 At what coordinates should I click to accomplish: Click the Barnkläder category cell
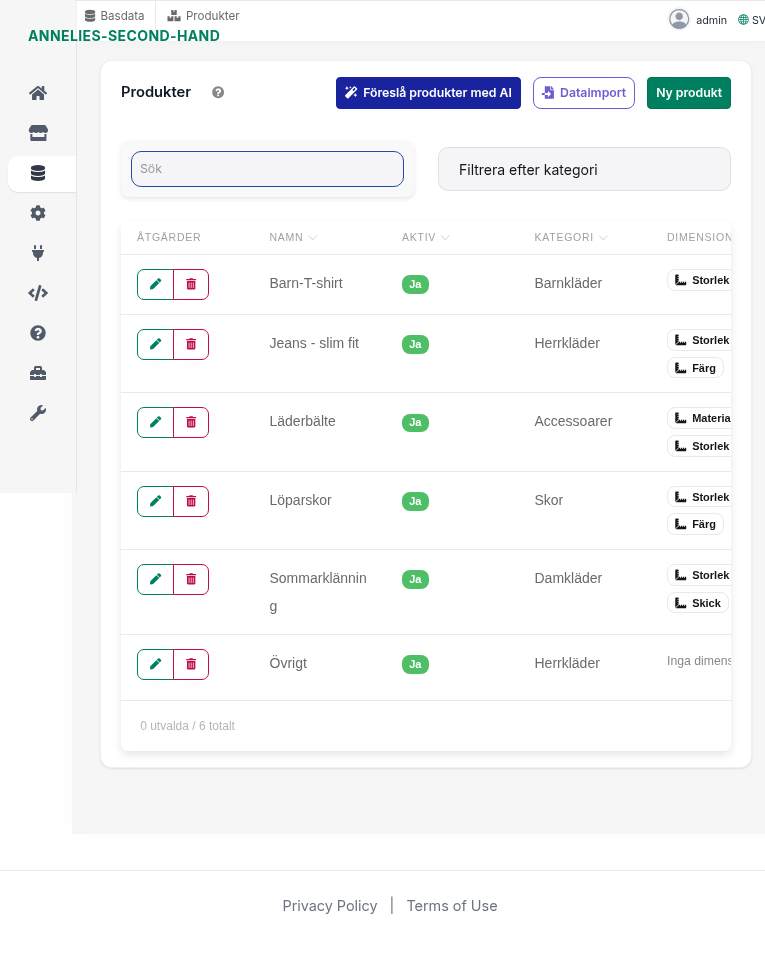568,284
